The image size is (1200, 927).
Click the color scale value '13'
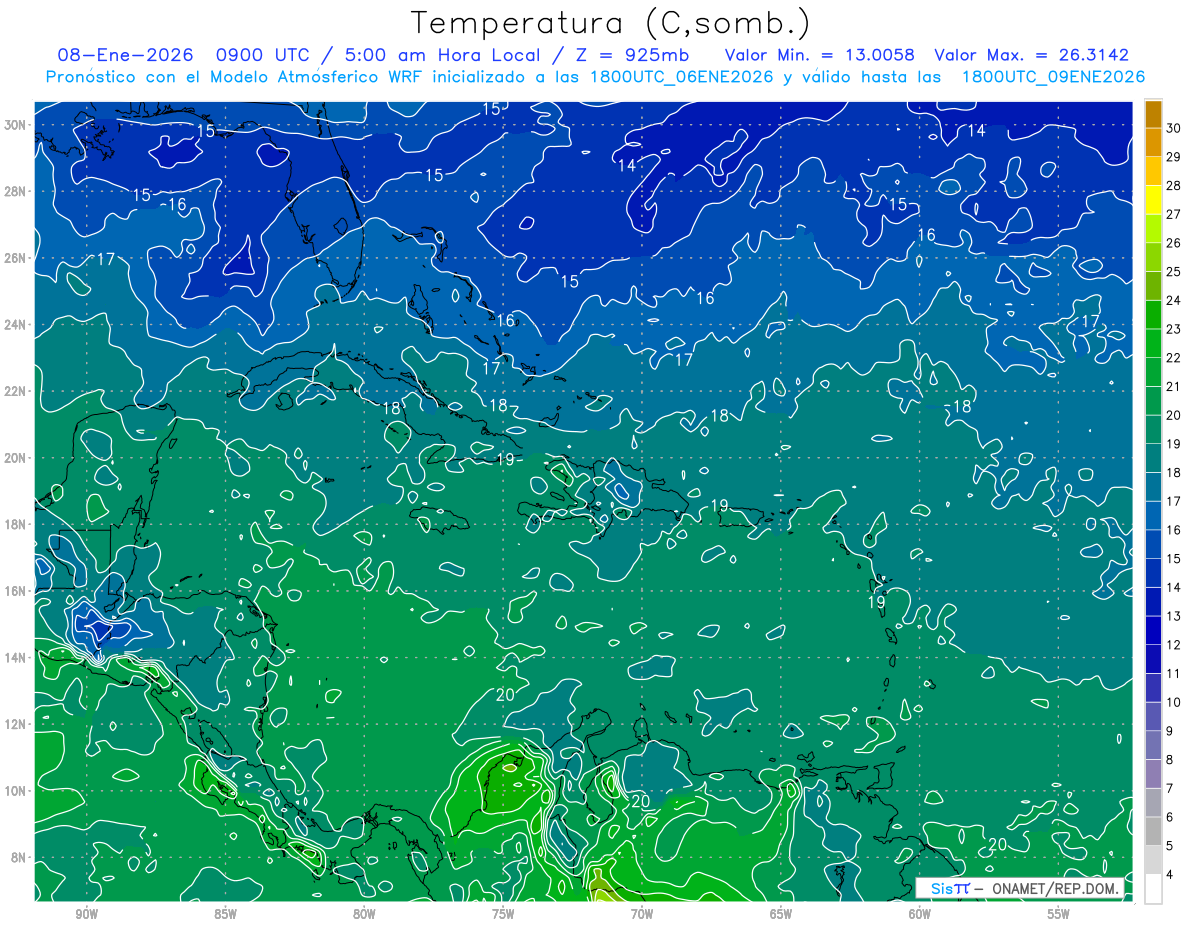[x=1173, y=616]
